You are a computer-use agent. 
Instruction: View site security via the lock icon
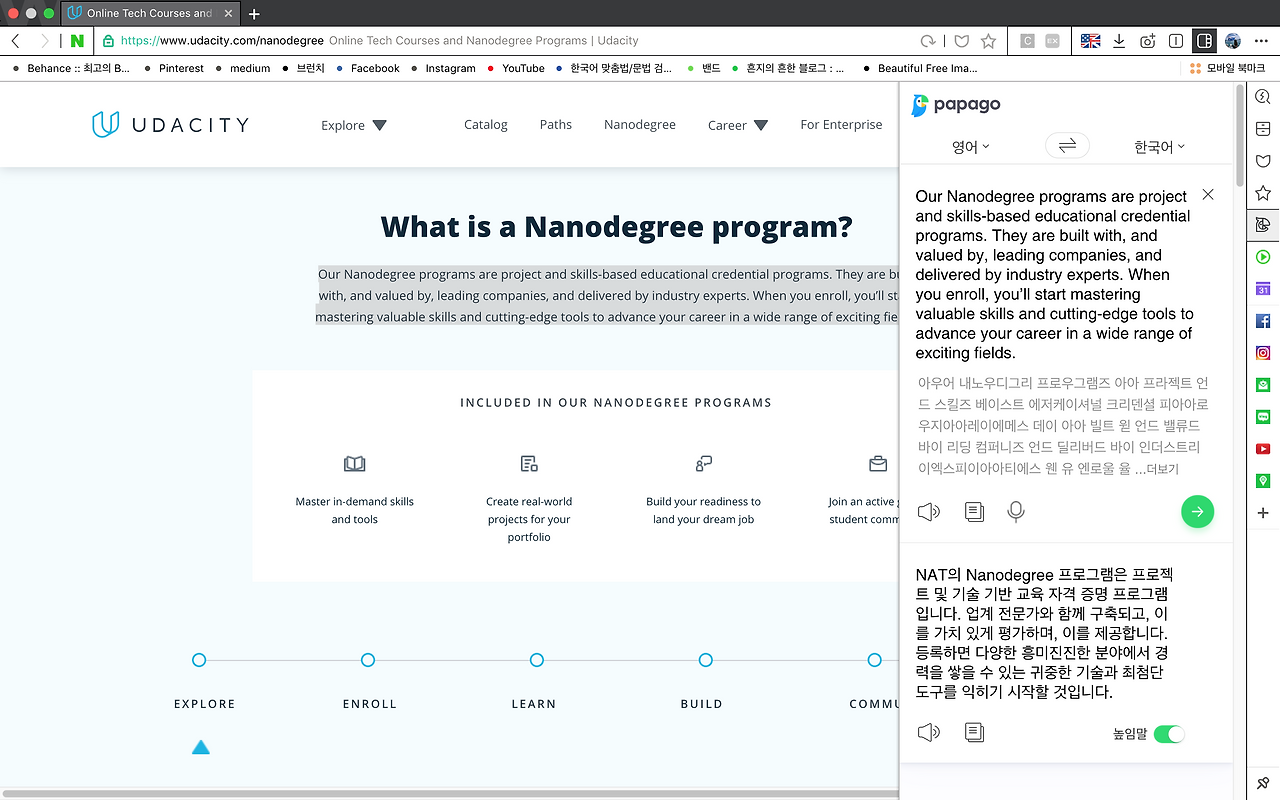108,41
